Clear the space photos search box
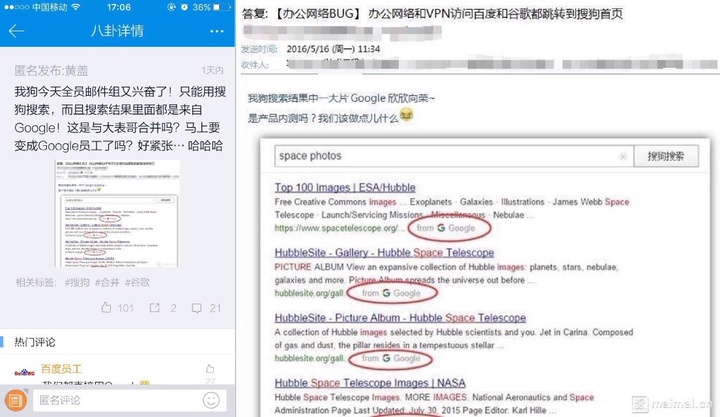Screen dimensions: 720x417 point(623,157)
